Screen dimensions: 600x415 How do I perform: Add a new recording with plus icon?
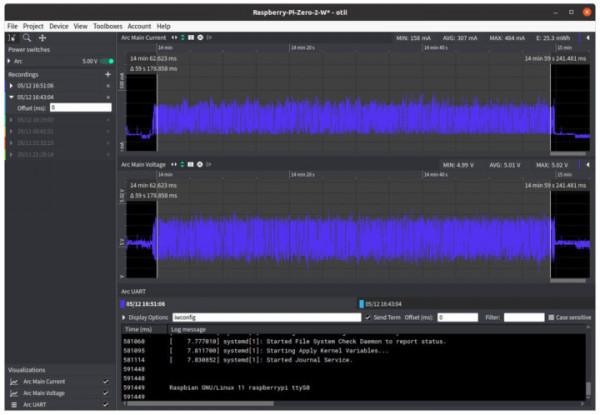[107, 74]
